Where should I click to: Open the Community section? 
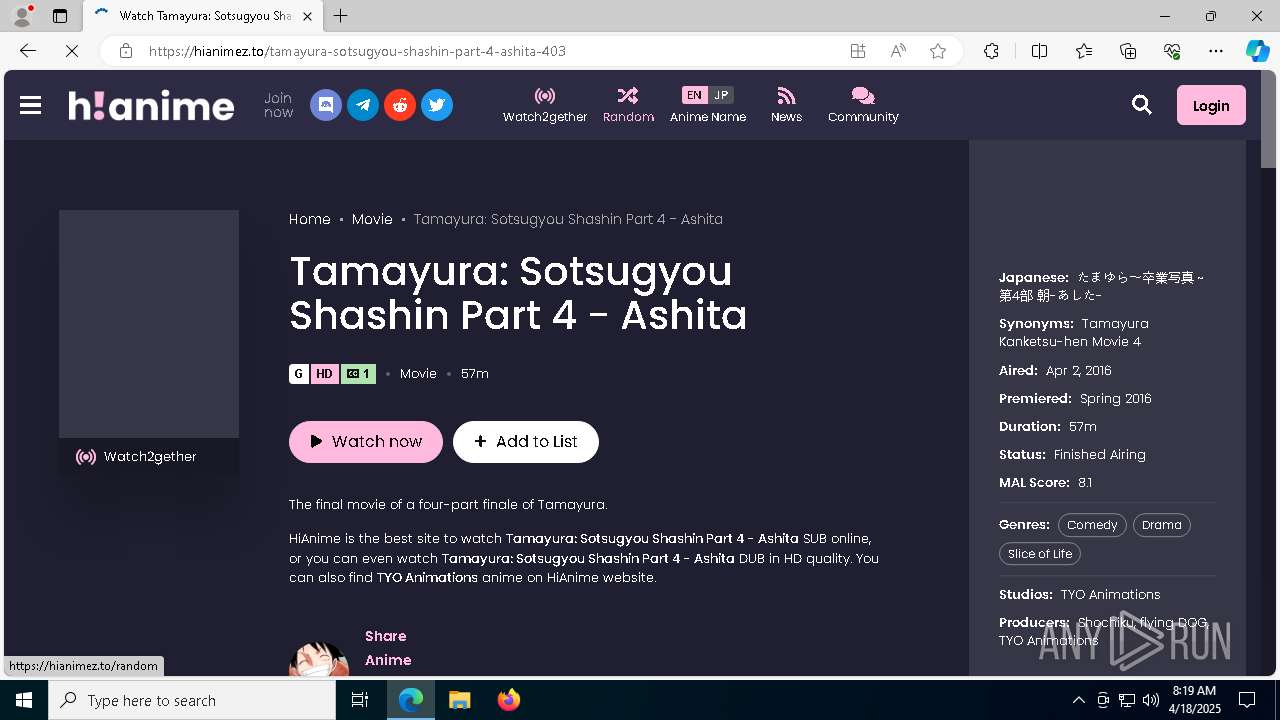point(863,105)
